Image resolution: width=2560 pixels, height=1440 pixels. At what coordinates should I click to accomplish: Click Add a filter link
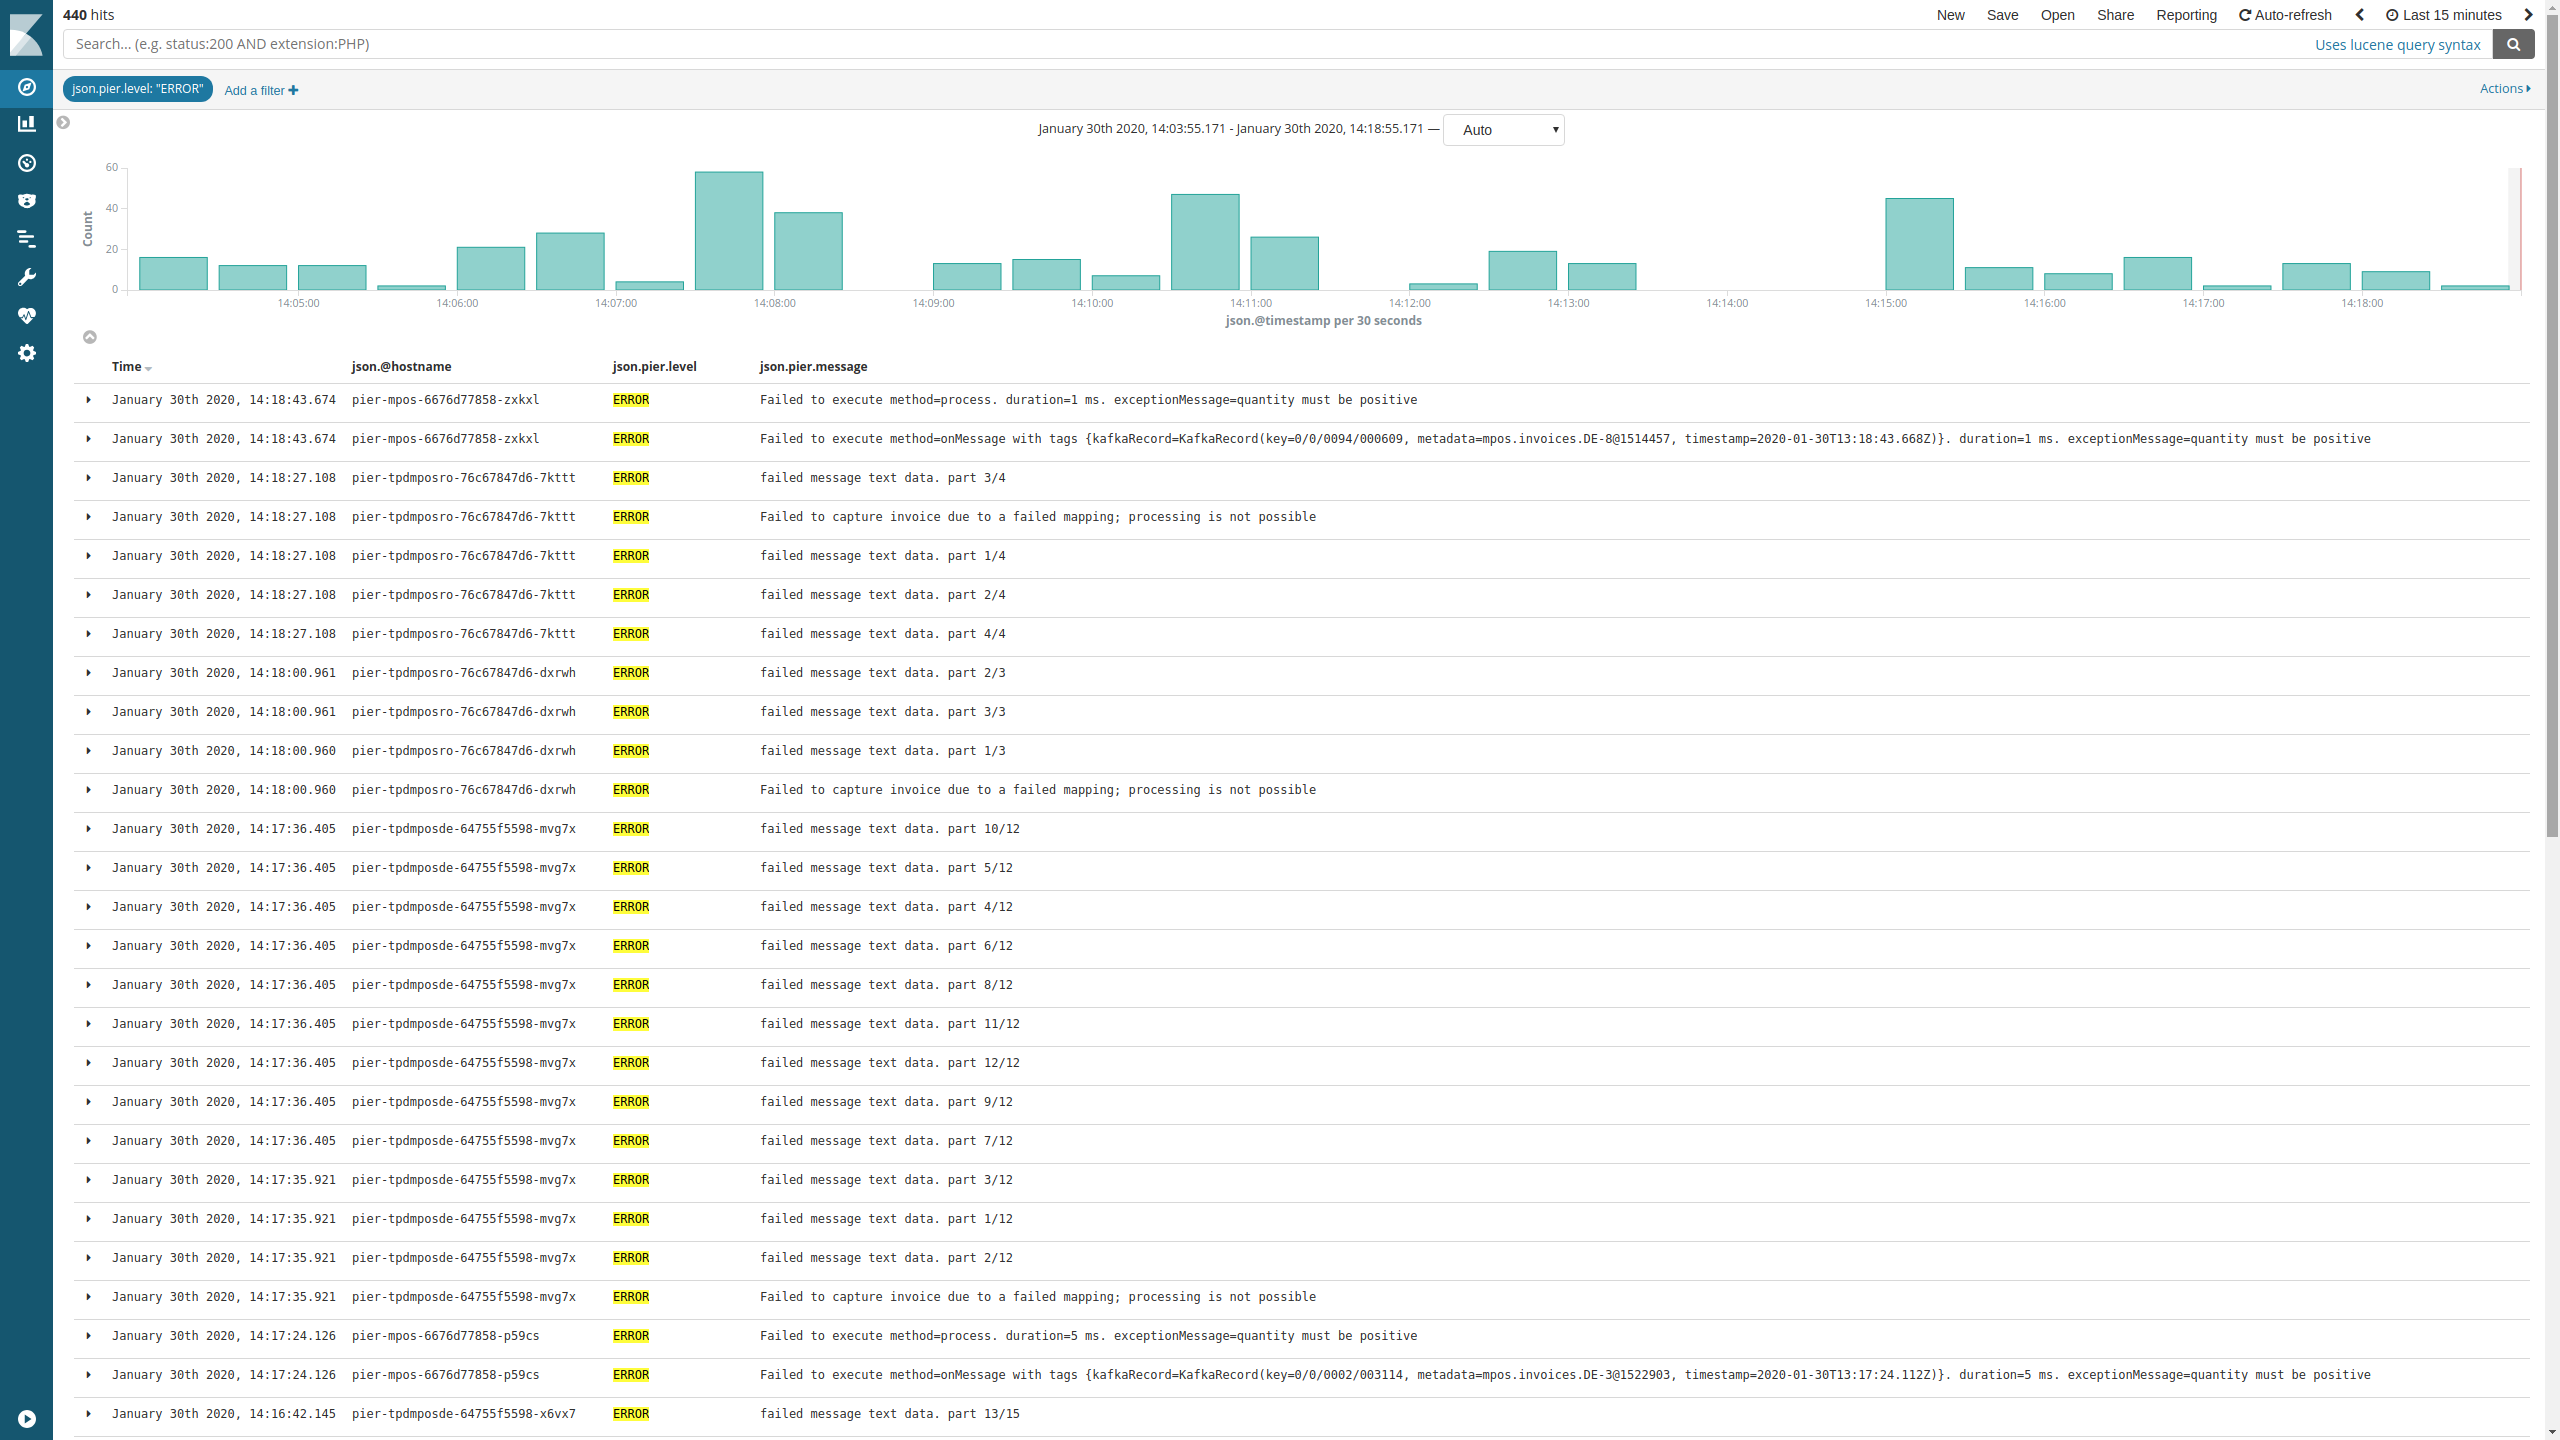click(x=259, y=90)
